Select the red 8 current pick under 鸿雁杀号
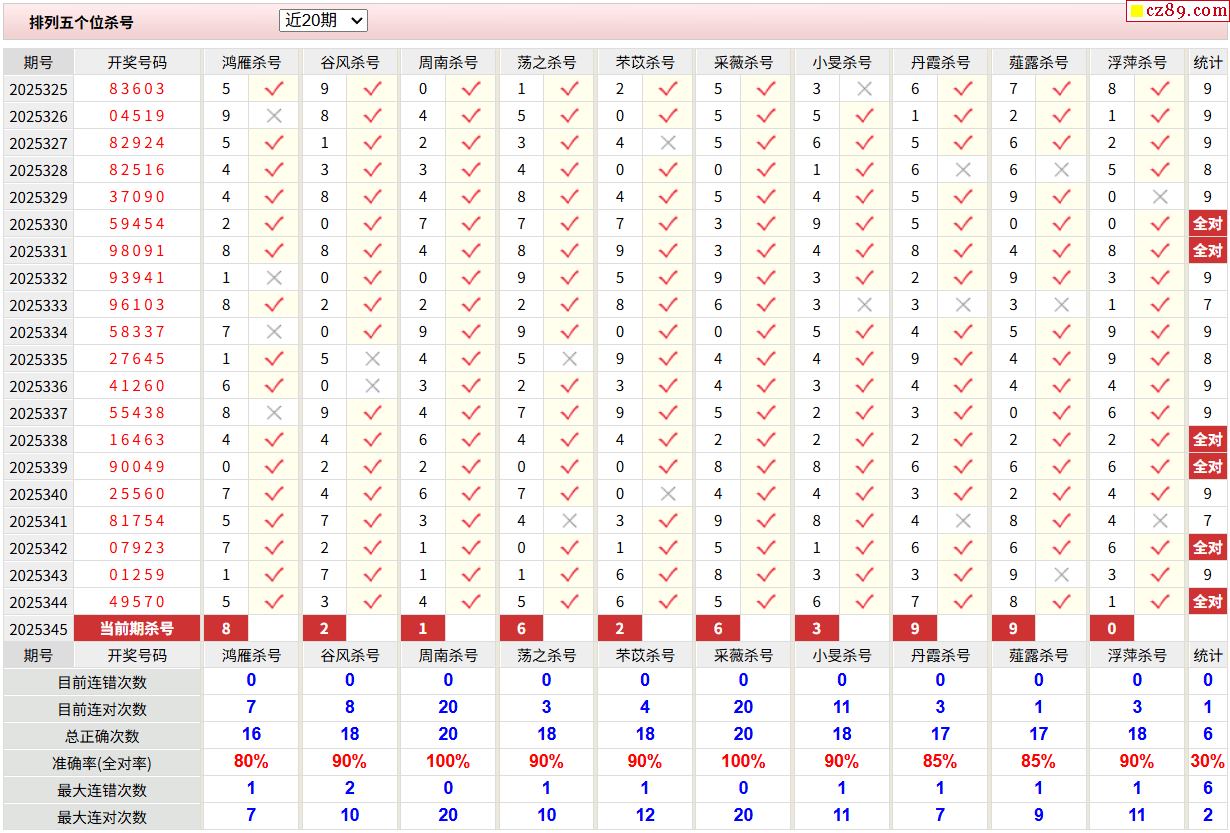The image size is (1230, 833). [226, 629]
